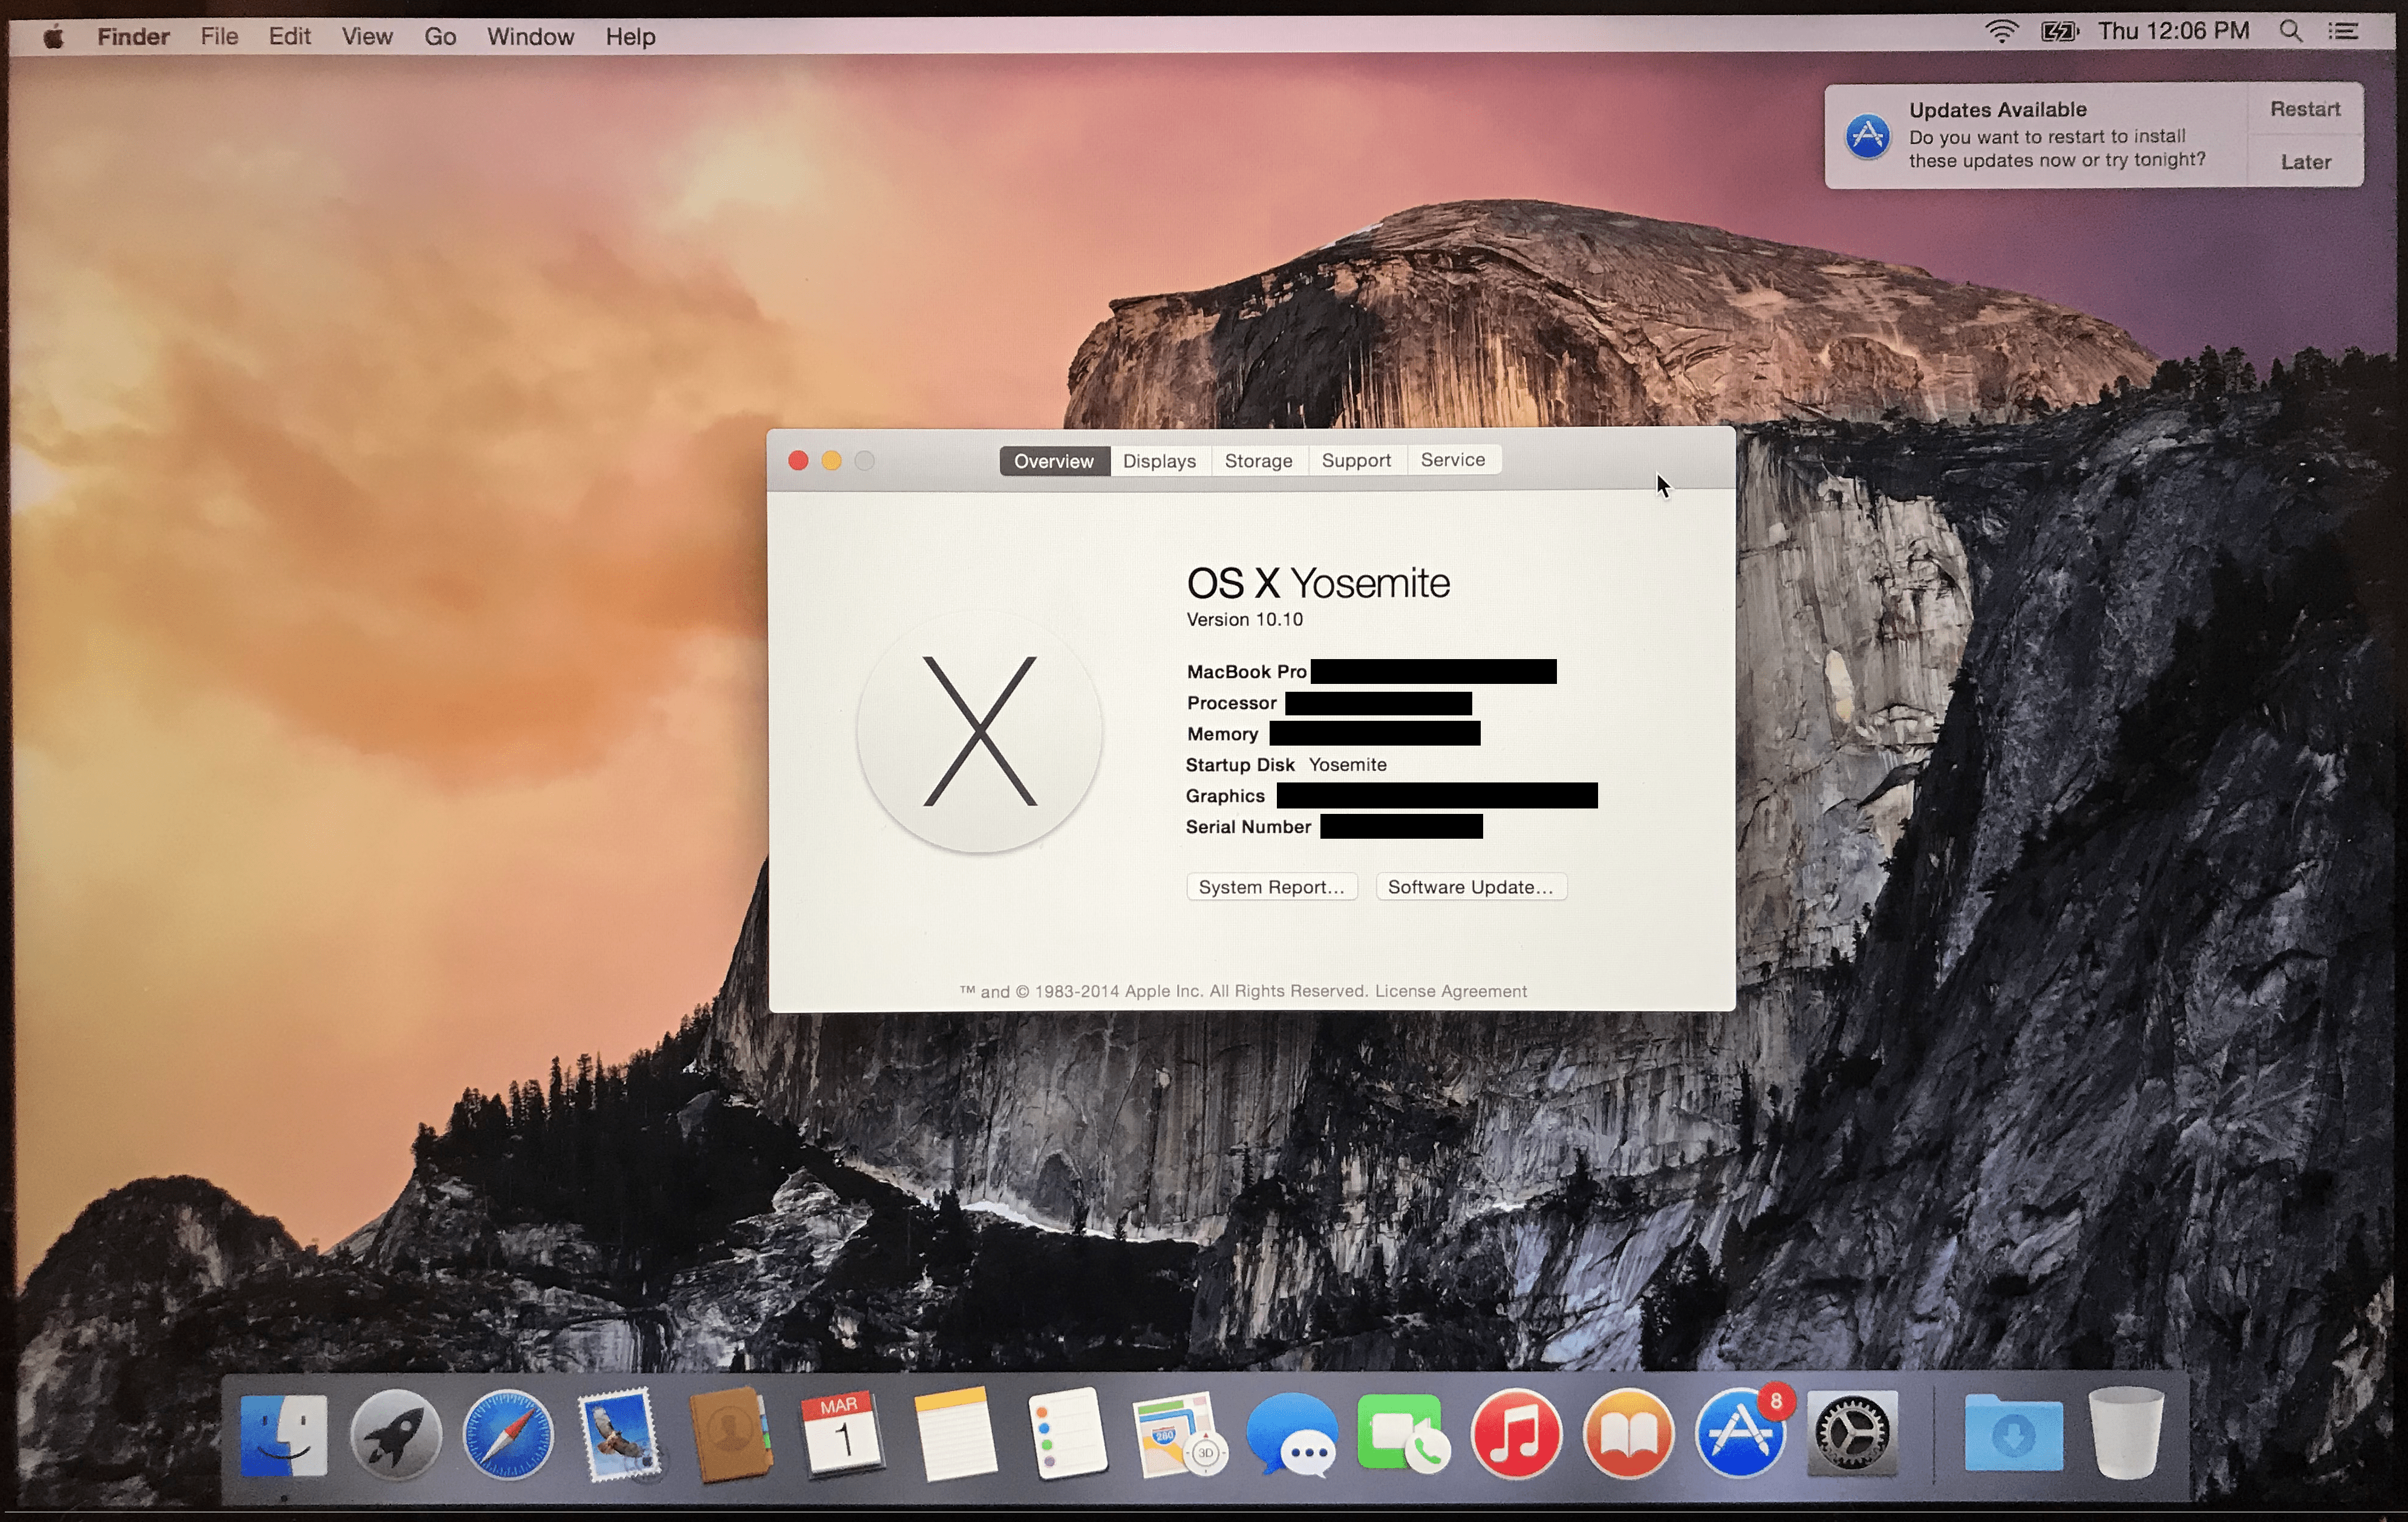This screenshot has height=1522, width=2408.
Task: Open Safari compass icon in Dock
Action: click(508, 1435)
